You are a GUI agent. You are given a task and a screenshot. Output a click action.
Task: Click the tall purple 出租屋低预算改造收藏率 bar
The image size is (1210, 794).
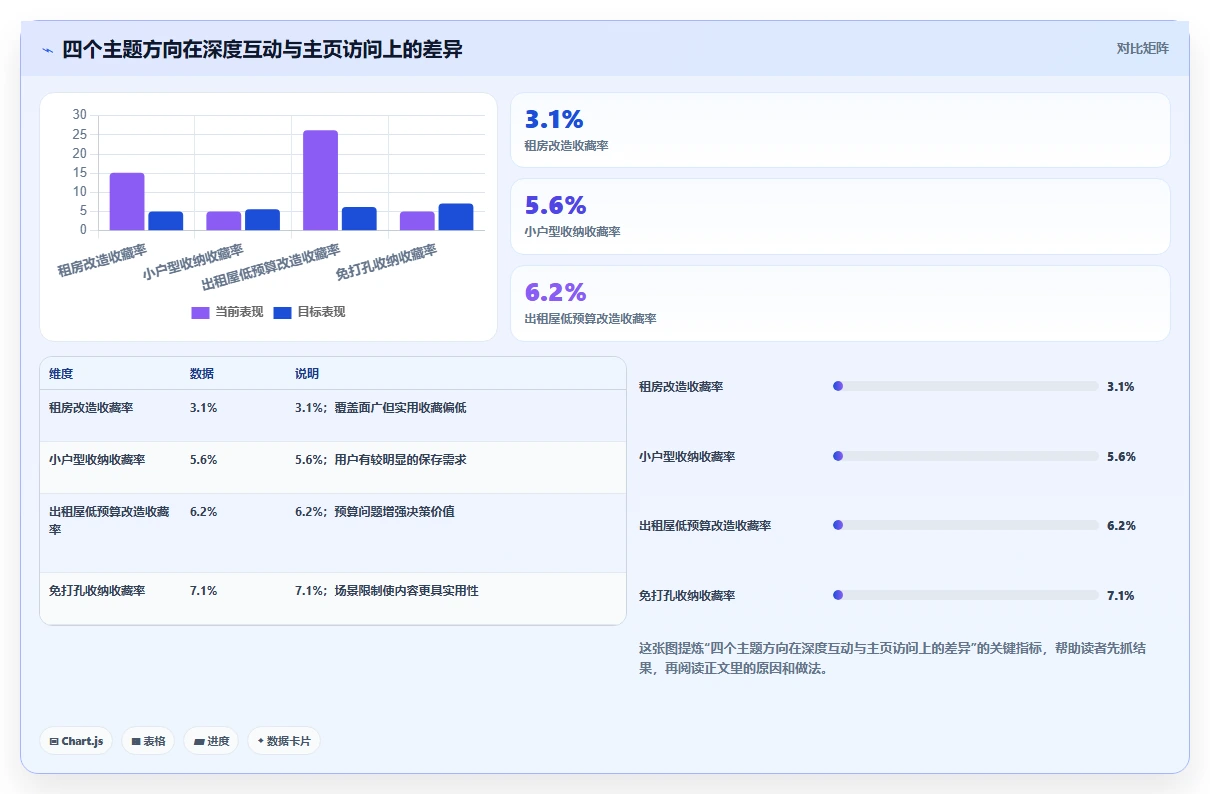click(x=321, y=180)
